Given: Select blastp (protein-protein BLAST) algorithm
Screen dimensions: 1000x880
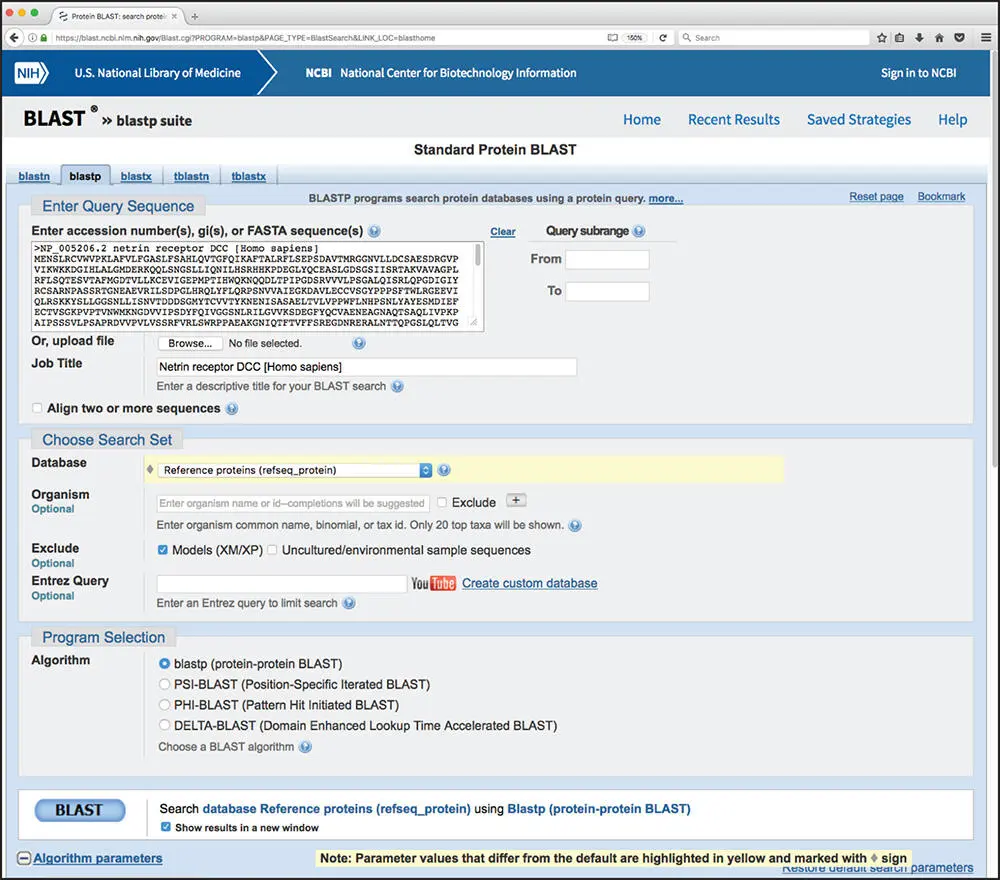Looking at the screenshot, I should 165,664.
